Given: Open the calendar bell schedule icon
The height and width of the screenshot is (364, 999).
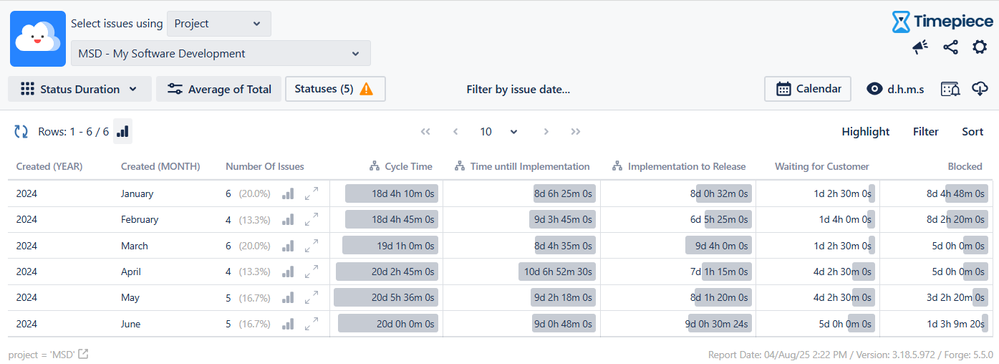Looking at the screenshot, I should [x=951, y=89].
